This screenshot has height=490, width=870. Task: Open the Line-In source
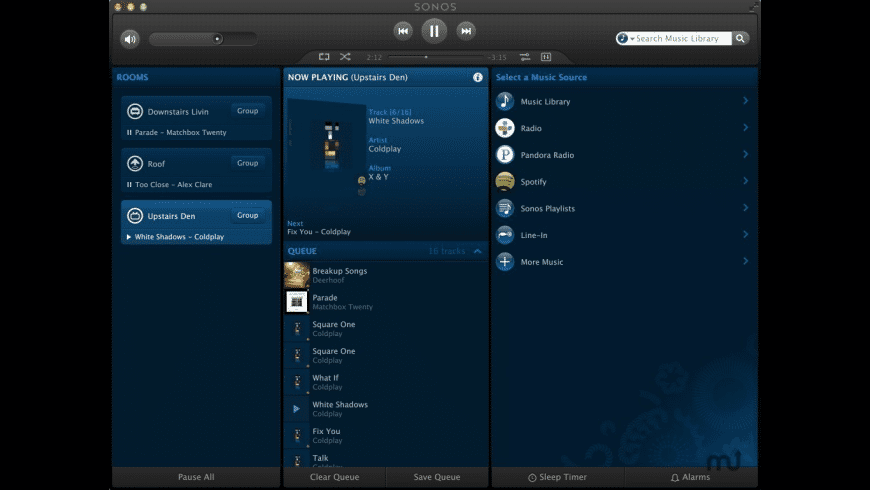coord(625,235)
